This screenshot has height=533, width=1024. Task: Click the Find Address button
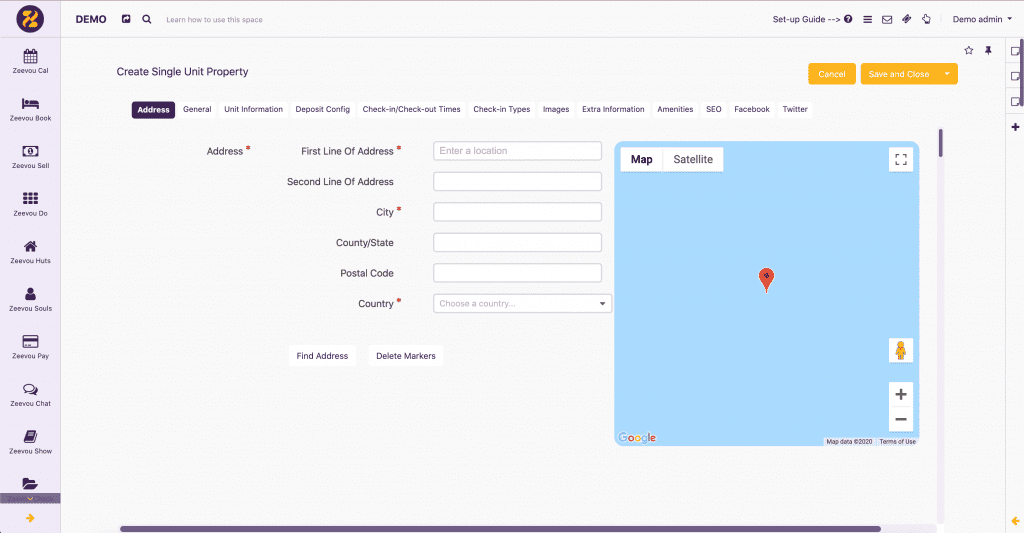coord(322,356)
